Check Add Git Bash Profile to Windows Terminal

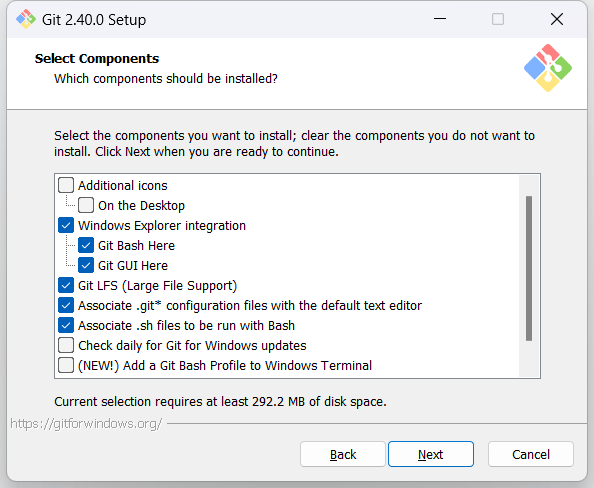[66, 366]
